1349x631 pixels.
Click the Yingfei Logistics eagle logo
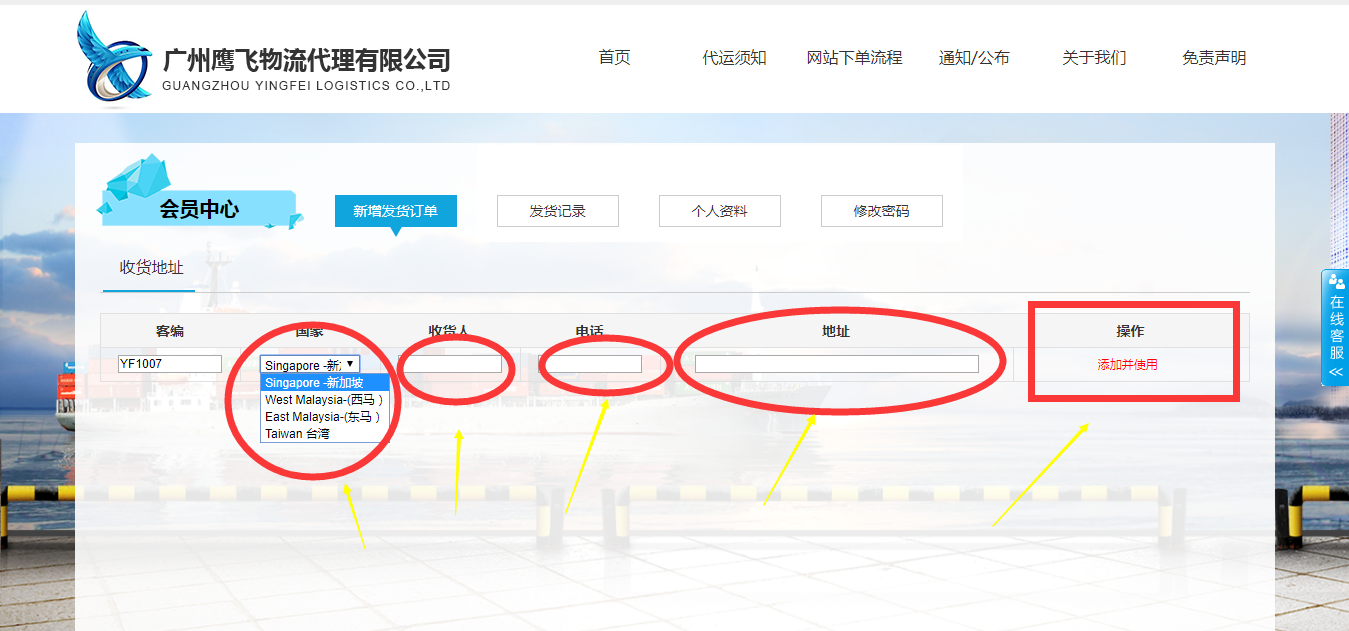click(114, 58)
